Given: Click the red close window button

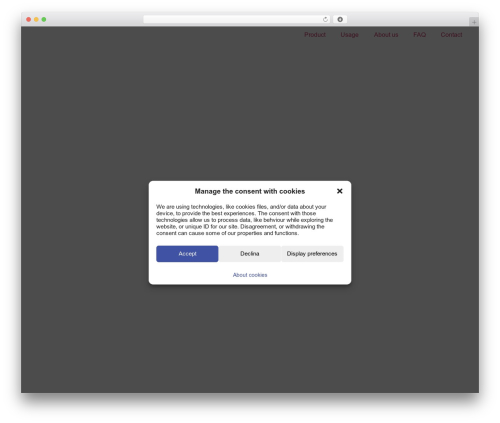Looking at the screenshot, I should click(x=29, y=19).
